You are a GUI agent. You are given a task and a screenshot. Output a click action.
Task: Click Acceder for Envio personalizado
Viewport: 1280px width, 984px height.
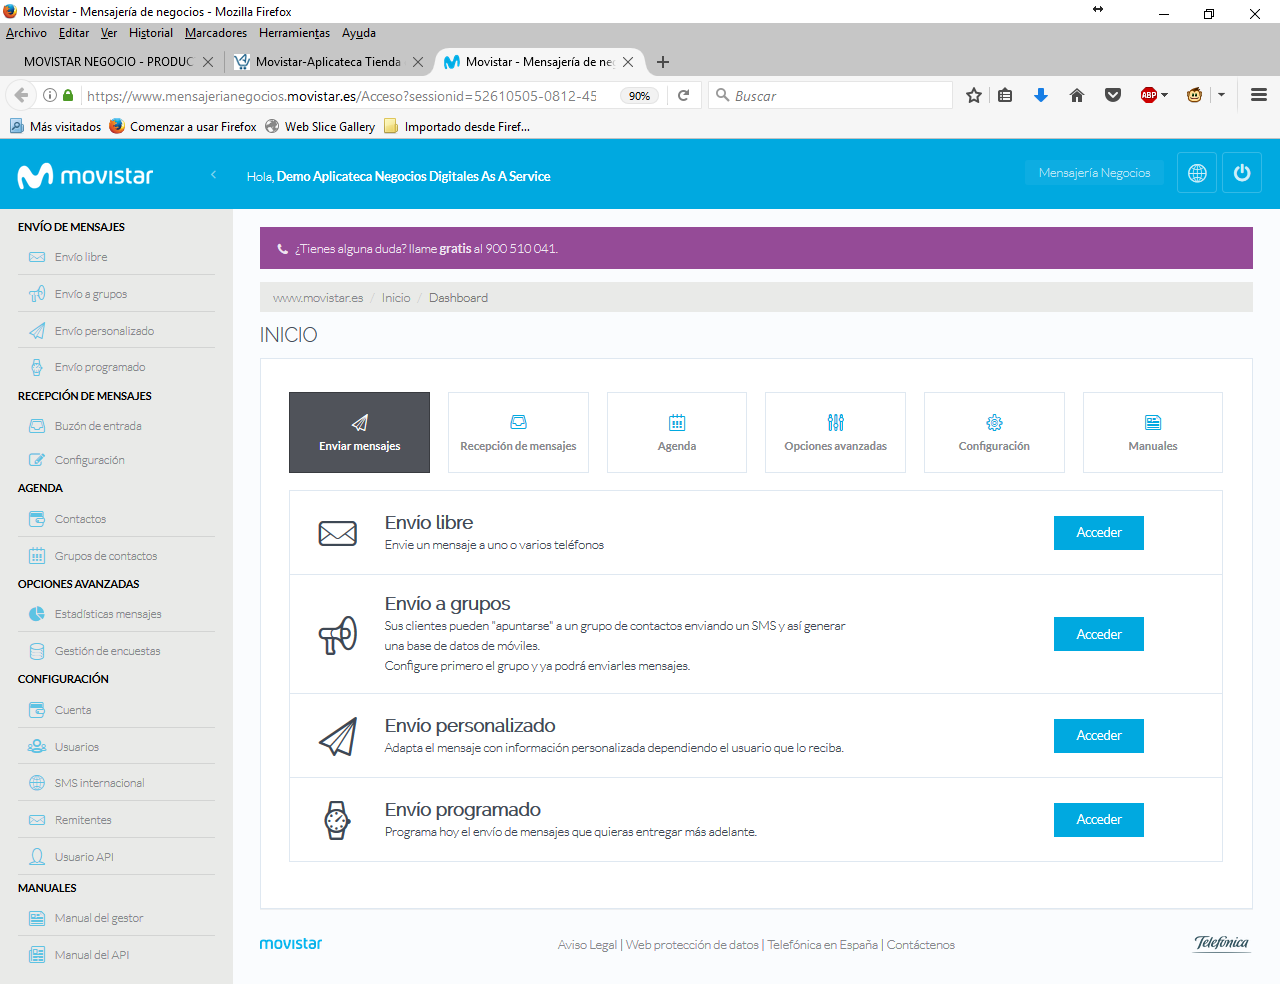(x=1099, y=736)
